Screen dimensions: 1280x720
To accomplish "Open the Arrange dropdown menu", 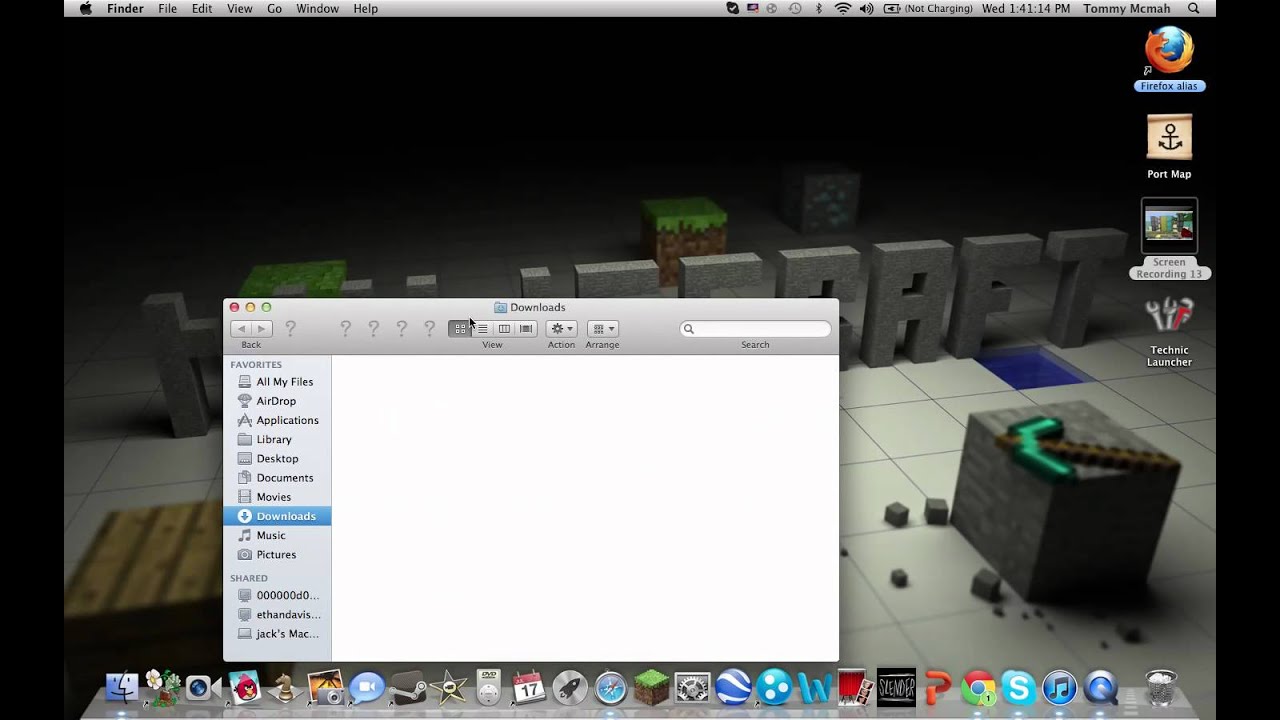I will pyautogui.click(x=602, y=329).
